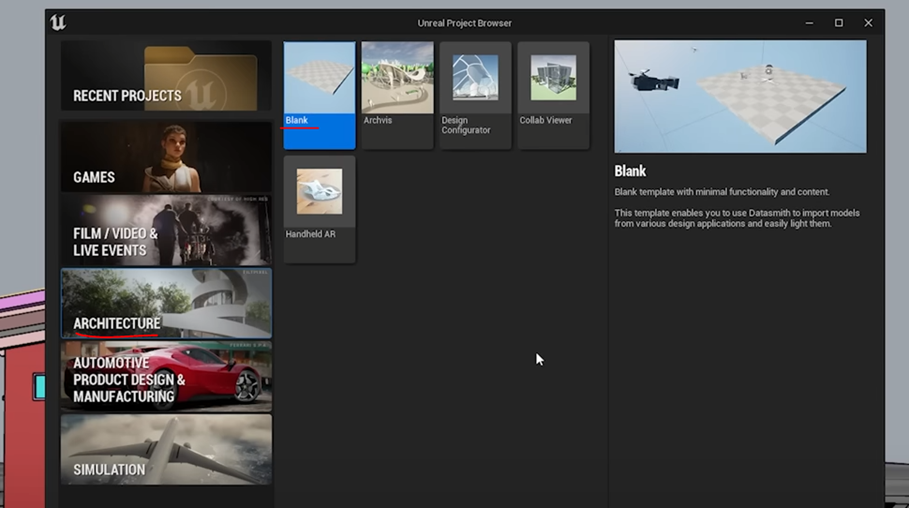Pick the Blank template card
This screenshot has height=508, width=909.
pyautogui.click(x=319, y=95)
